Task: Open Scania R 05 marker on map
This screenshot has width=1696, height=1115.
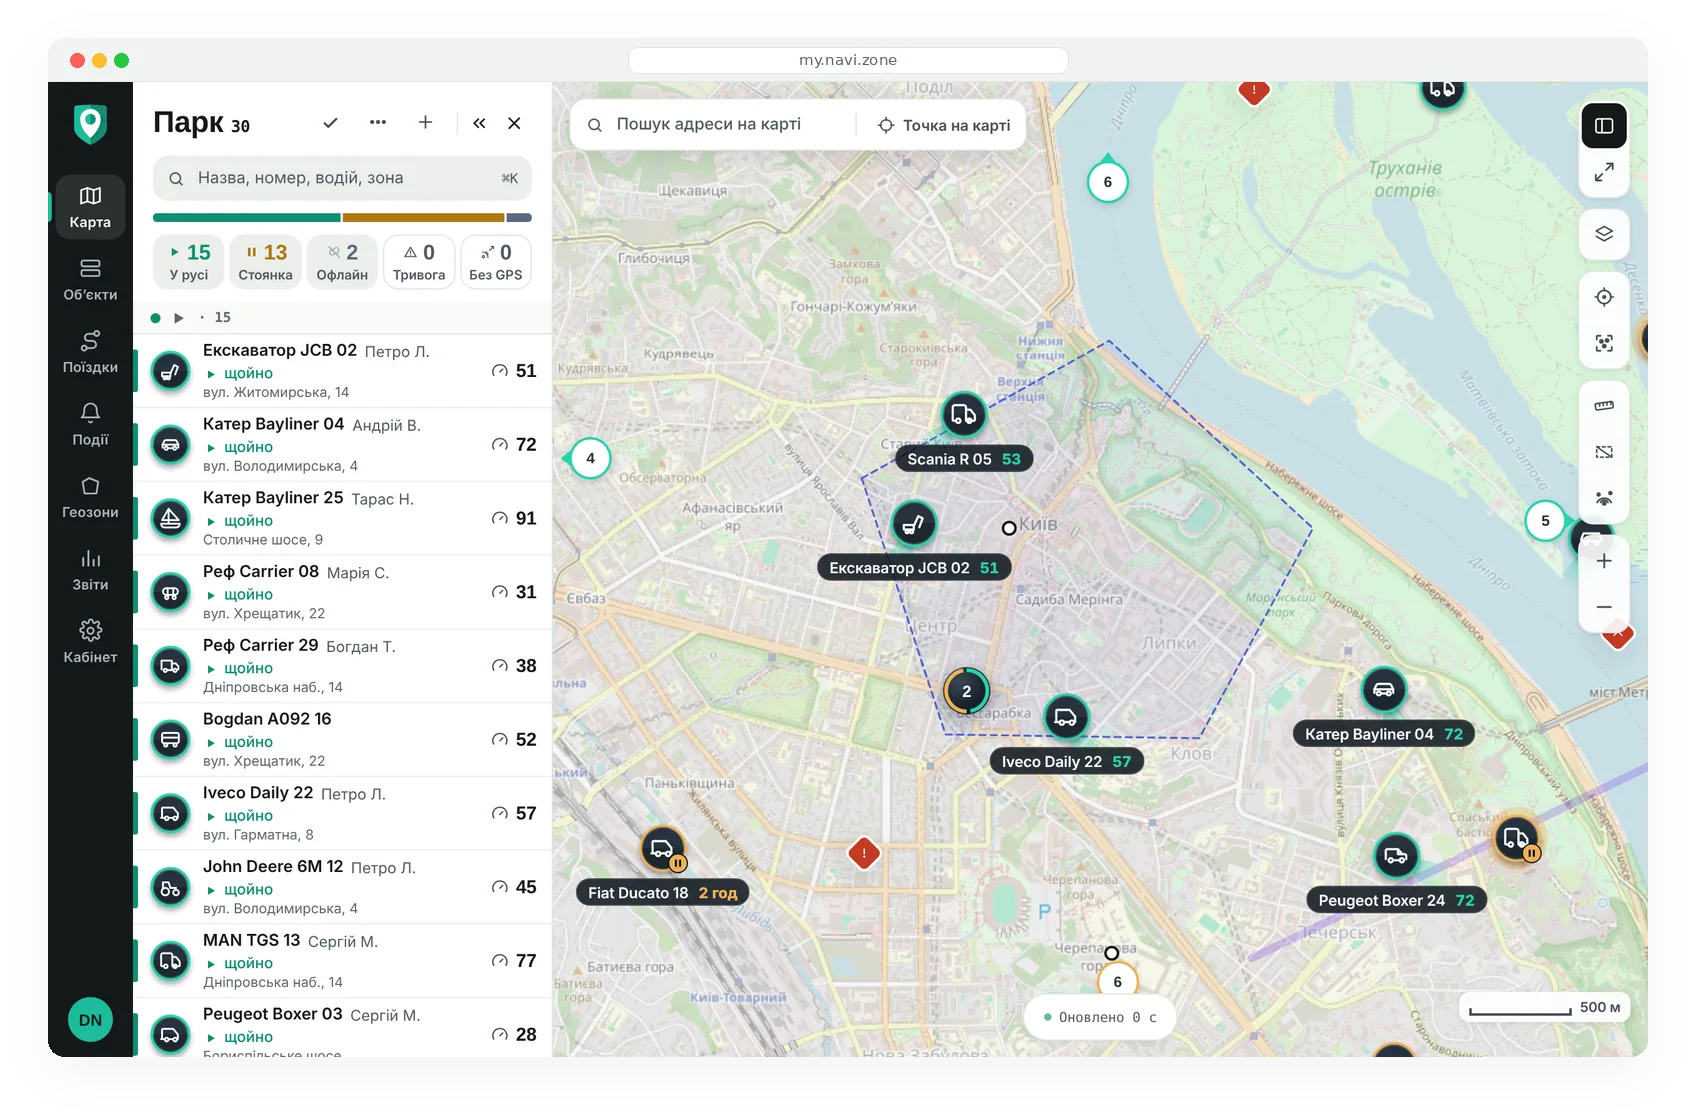Action: [963, 414]
